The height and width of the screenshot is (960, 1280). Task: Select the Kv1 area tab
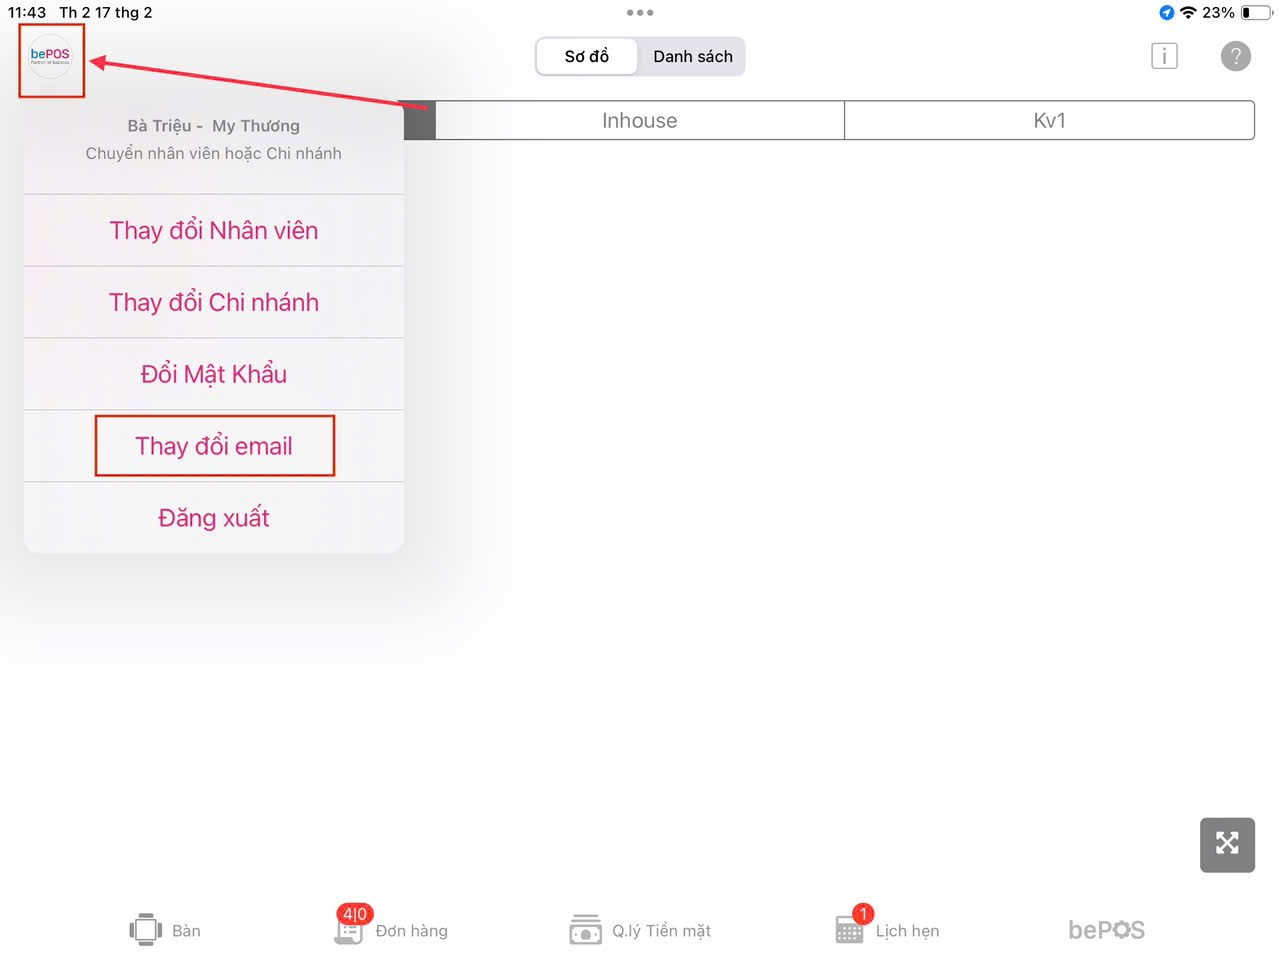1049,121
